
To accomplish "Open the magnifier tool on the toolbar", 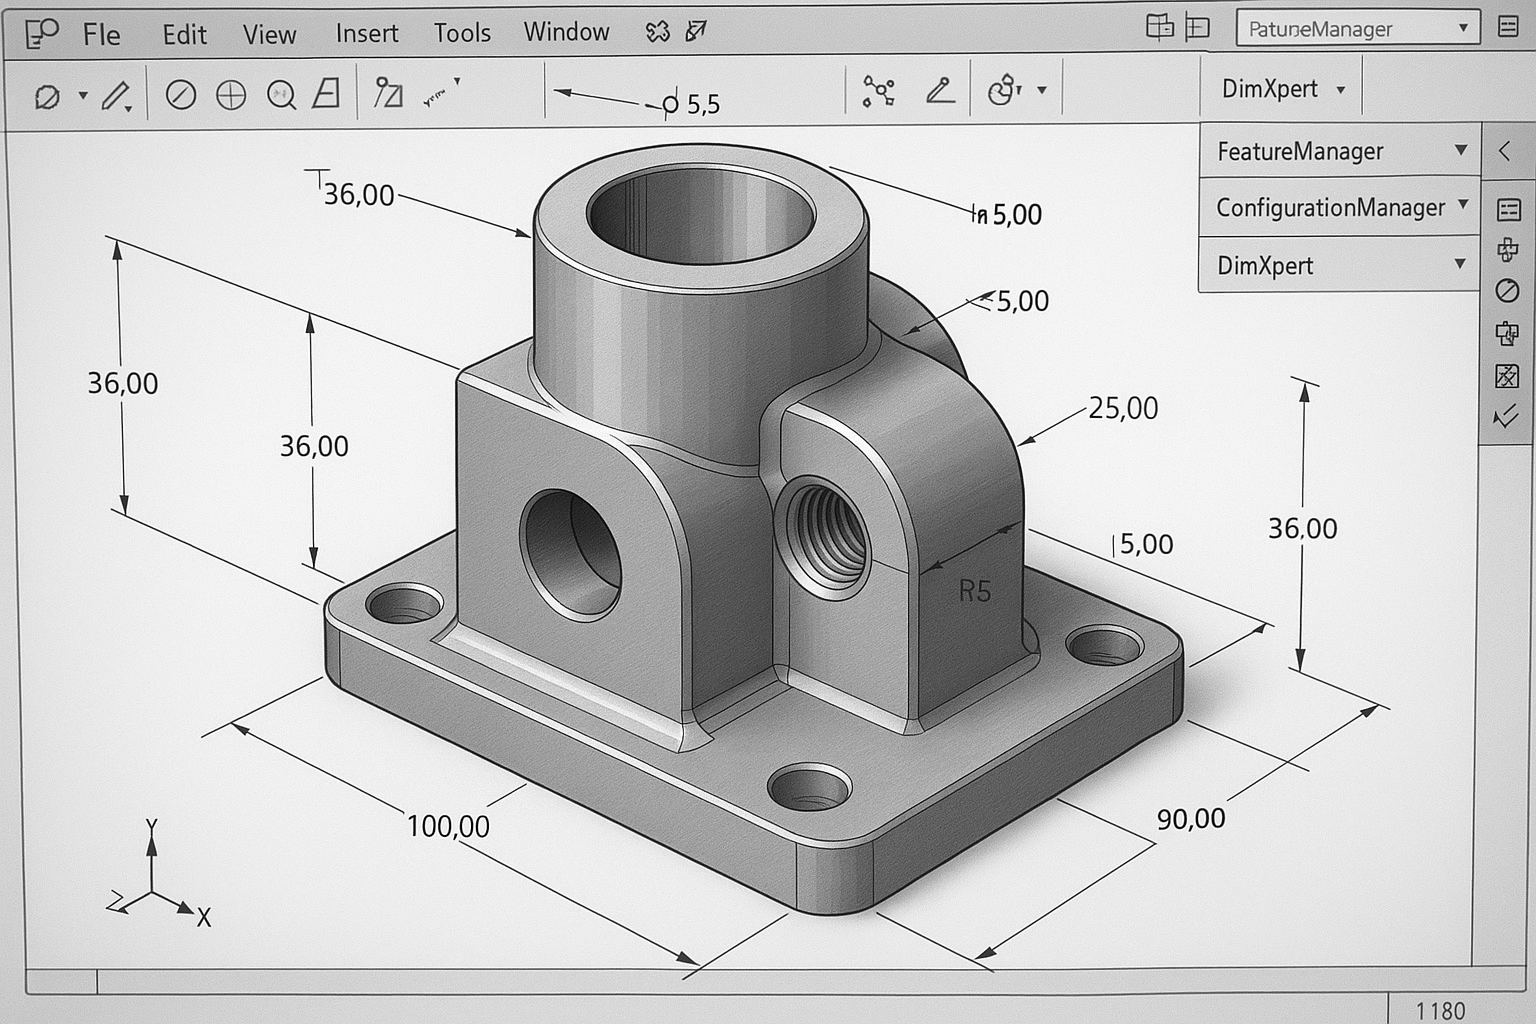I will pos(281,95).
